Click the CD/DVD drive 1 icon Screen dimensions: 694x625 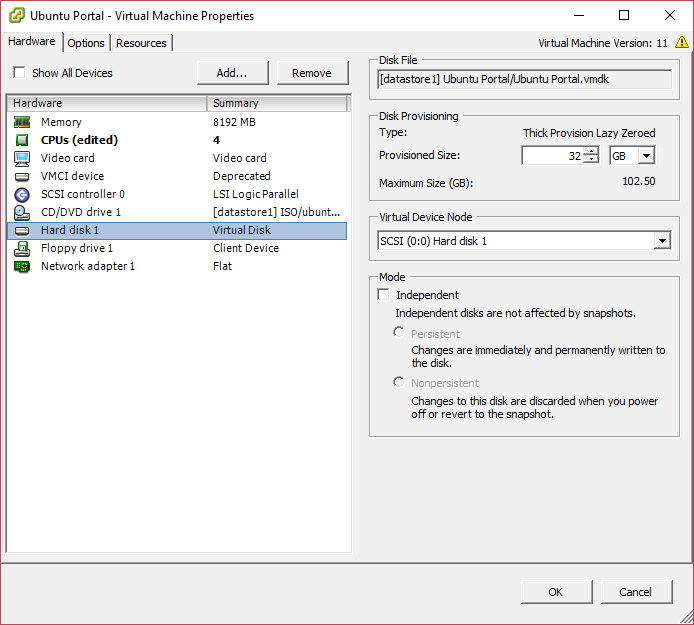[x=22, y=212]
